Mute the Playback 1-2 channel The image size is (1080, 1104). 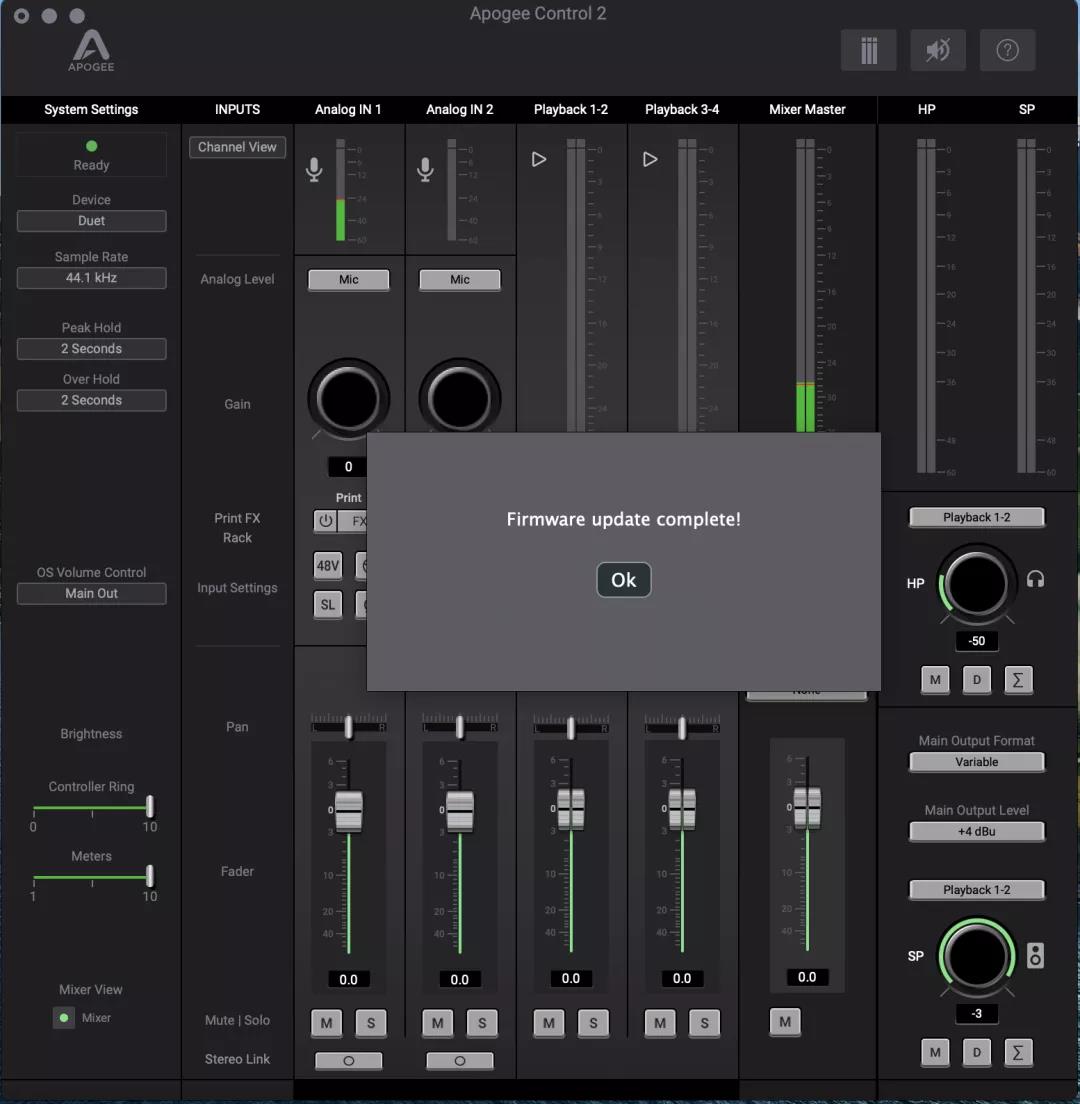point(549,1023)
